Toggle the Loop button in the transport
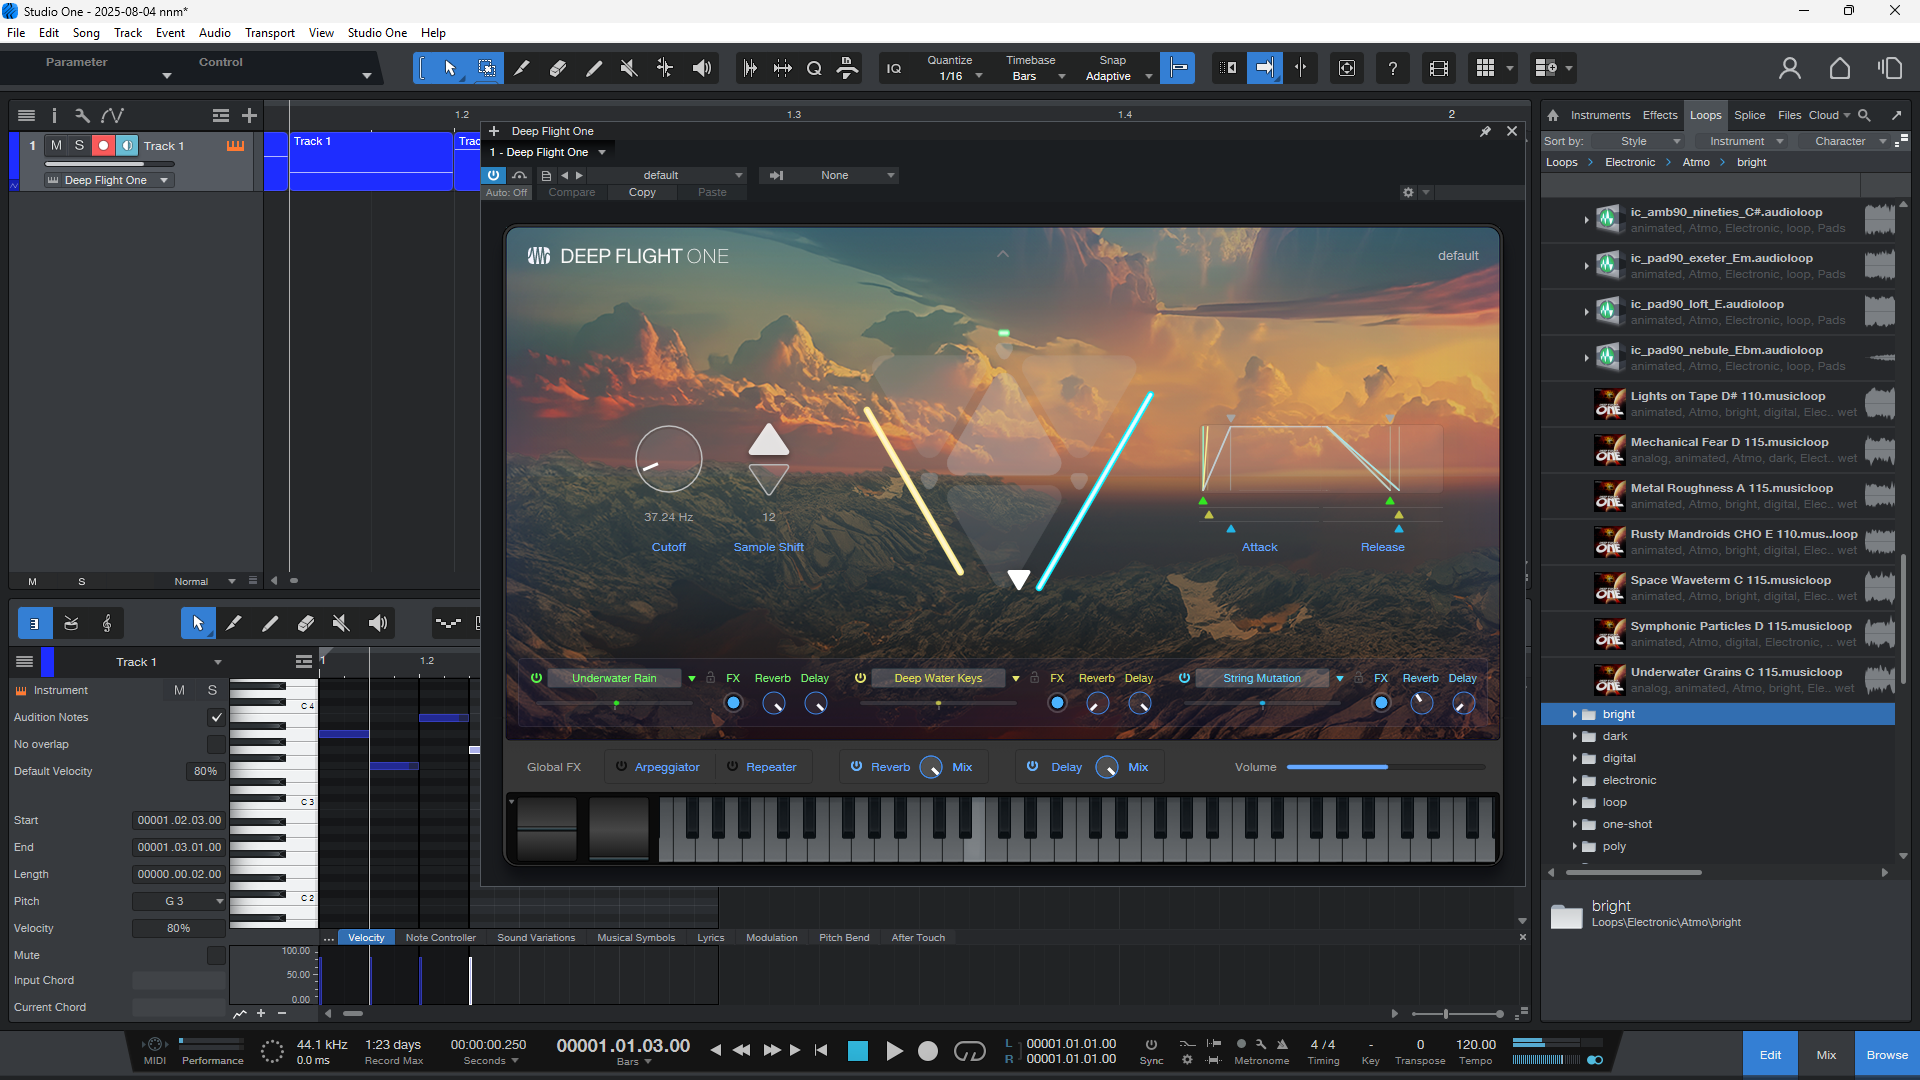 [970, 1051]
